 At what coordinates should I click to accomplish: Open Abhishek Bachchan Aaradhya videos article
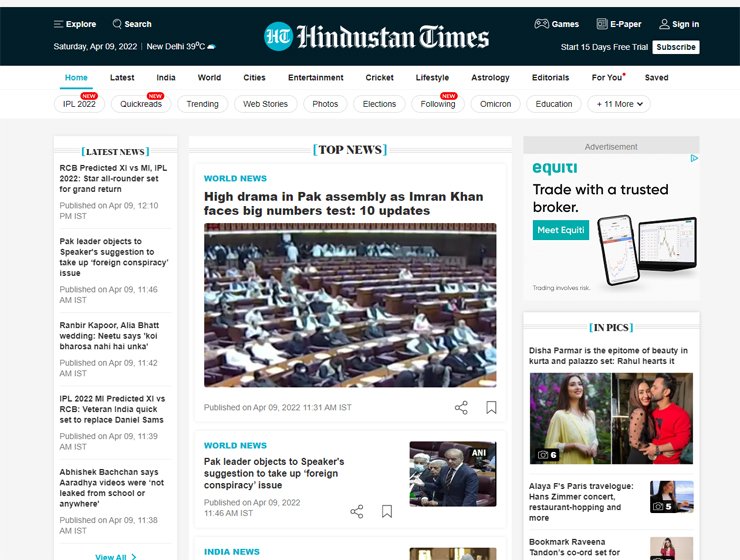[x=111, y=488]
